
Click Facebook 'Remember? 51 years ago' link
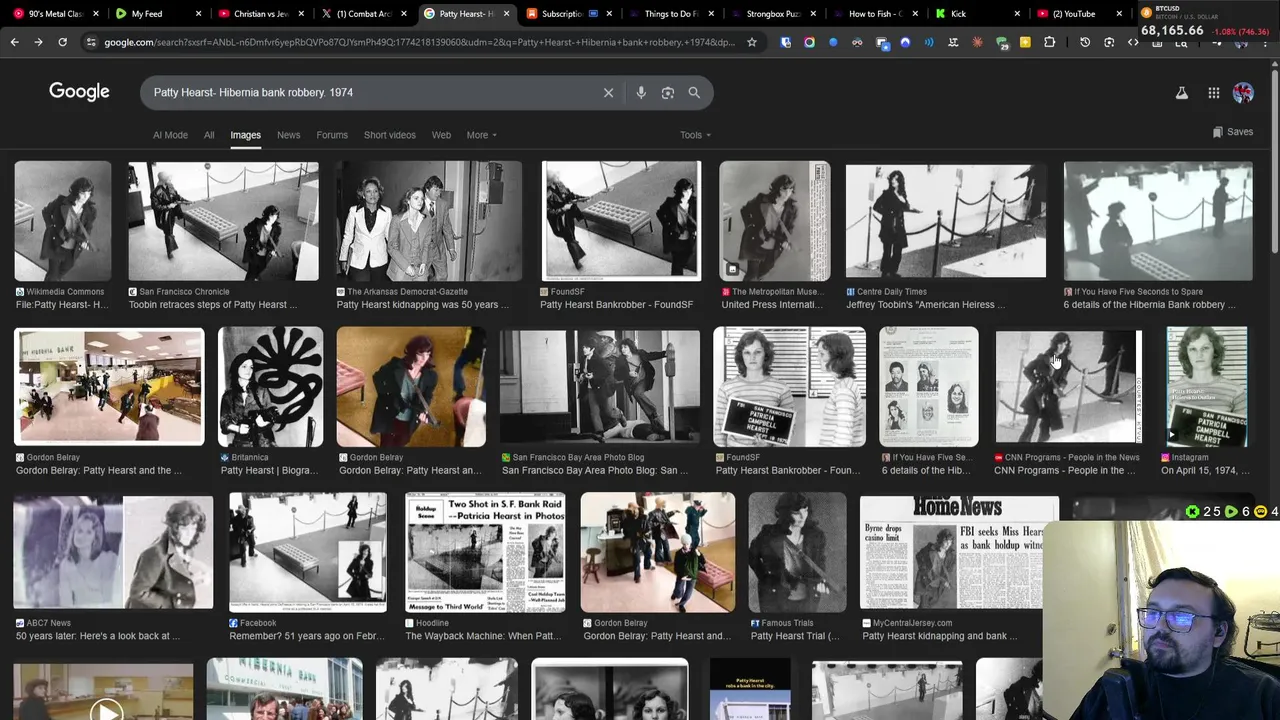tap(306, 636)
